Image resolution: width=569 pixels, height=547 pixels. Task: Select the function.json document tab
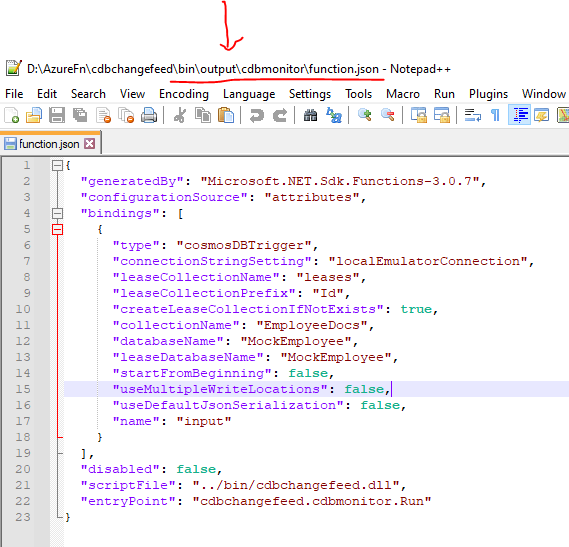(x=50, y=144)
